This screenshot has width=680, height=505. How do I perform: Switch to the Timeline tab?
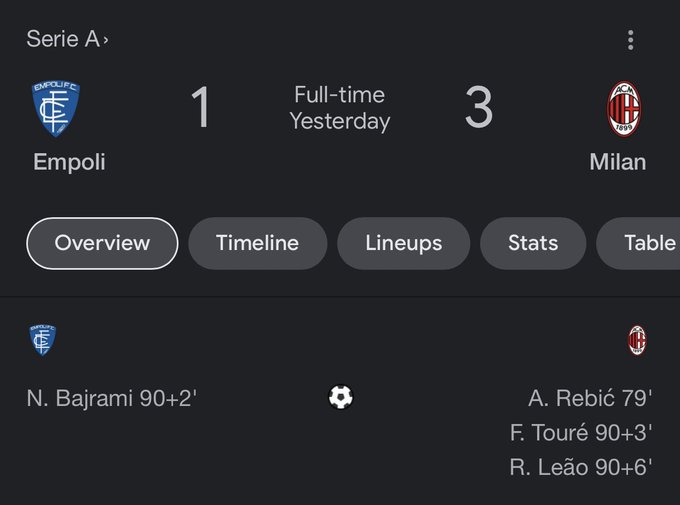[258, 243]
